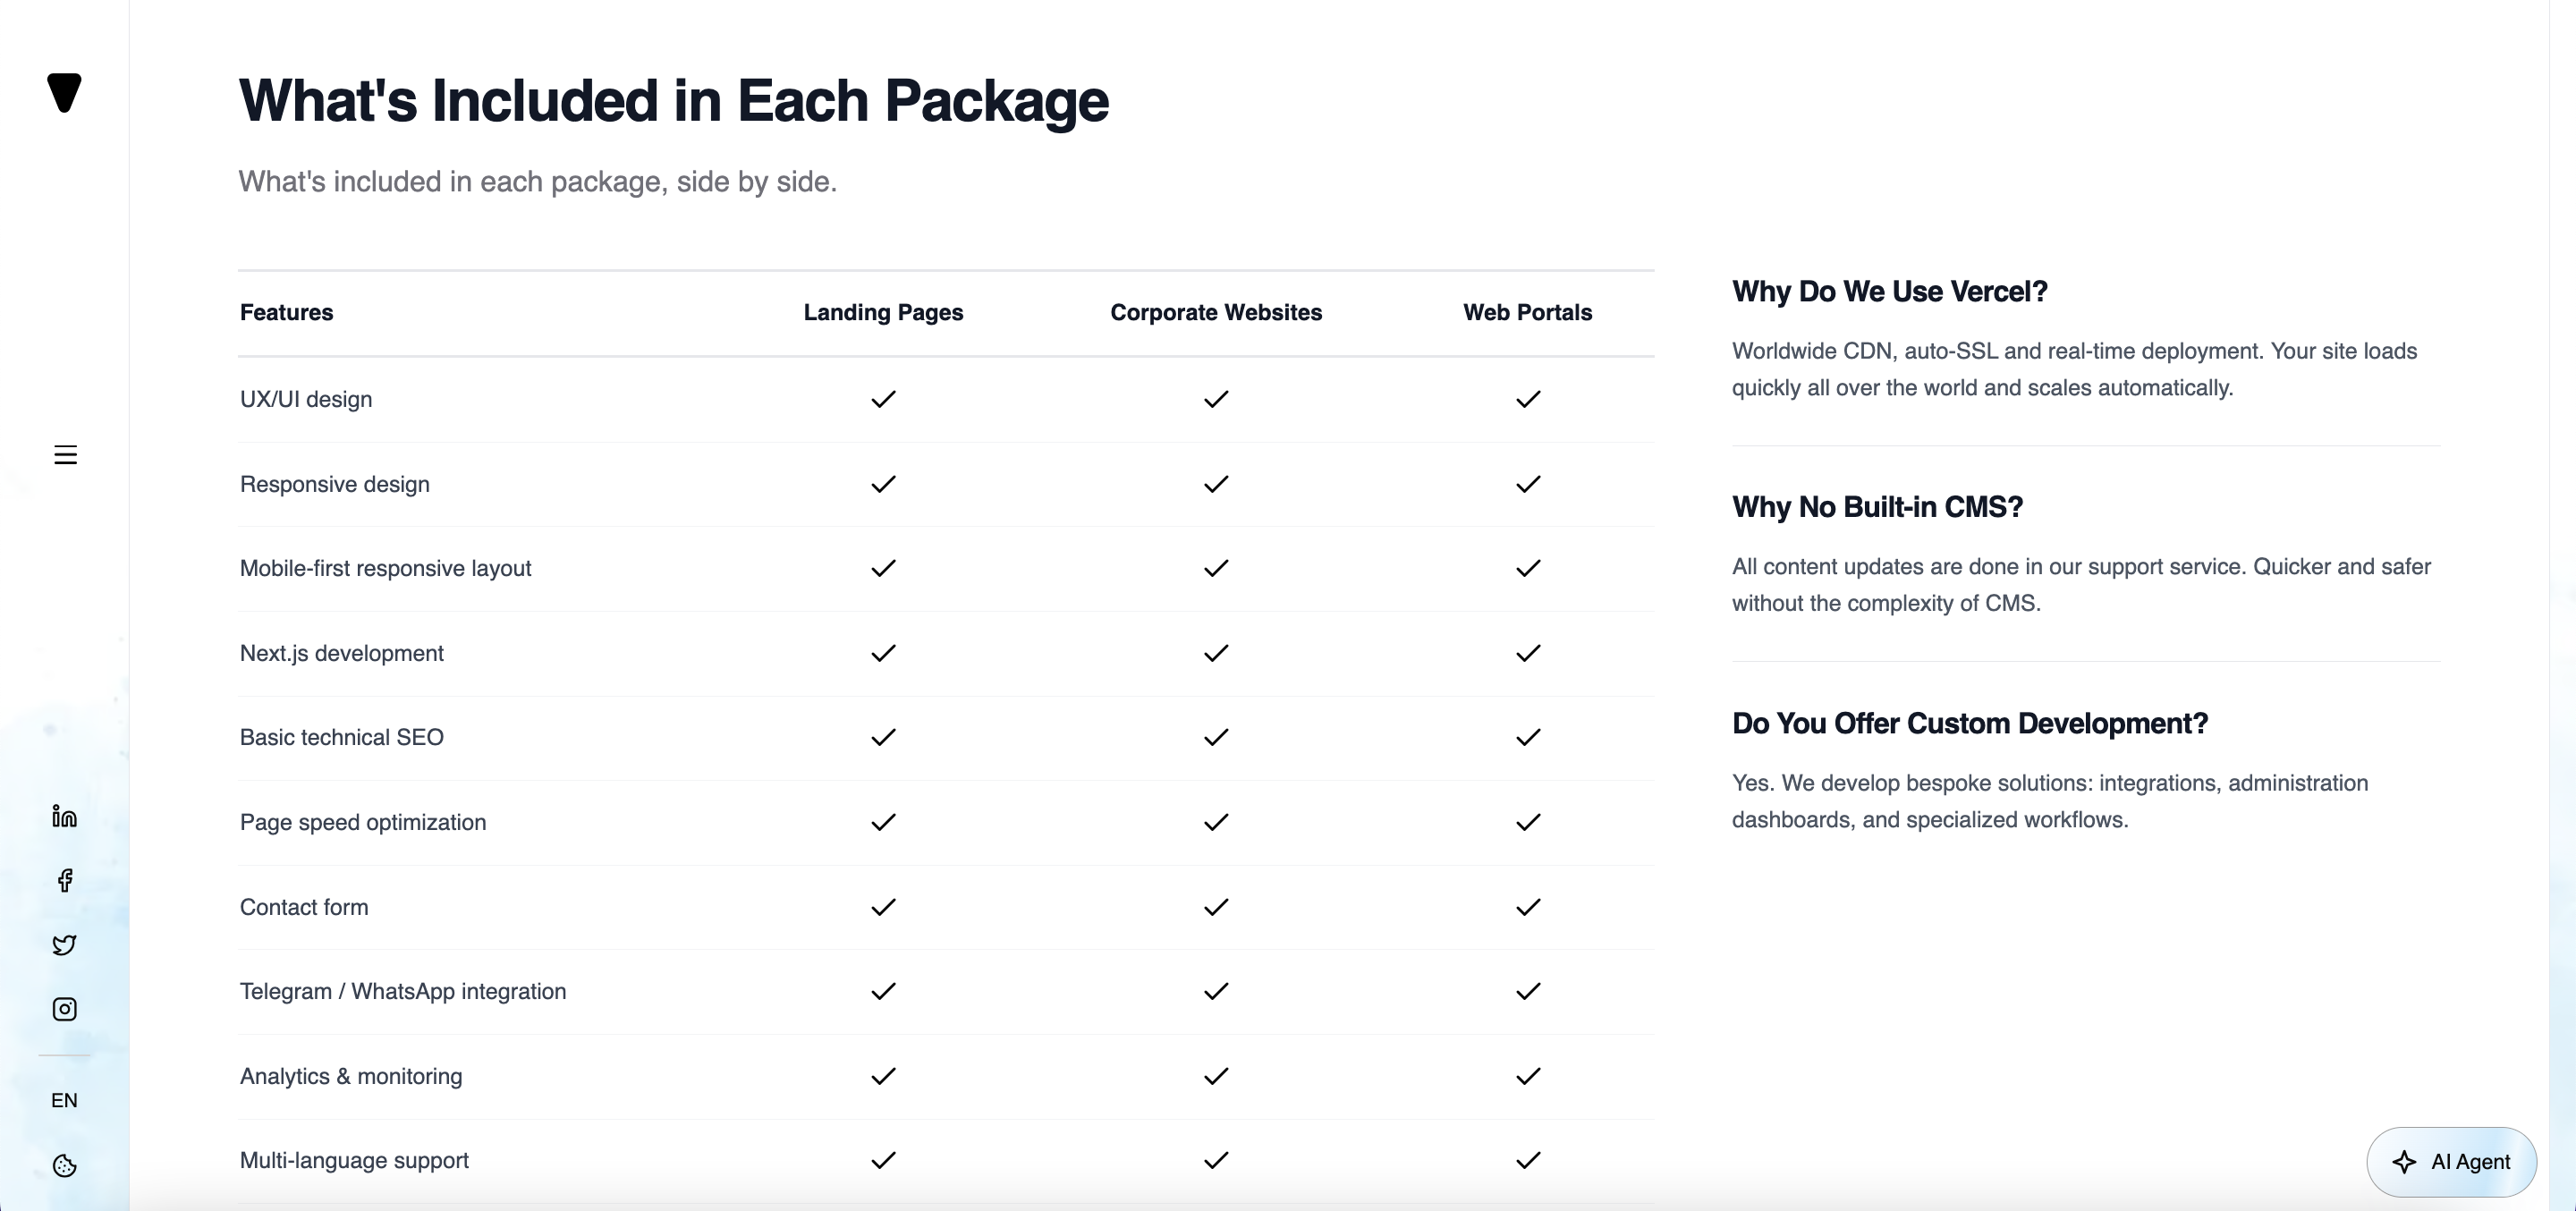This screenshot has height=1211, width=2576.
Task: Open the LinkedIn social icon
Action: point(65,816)
